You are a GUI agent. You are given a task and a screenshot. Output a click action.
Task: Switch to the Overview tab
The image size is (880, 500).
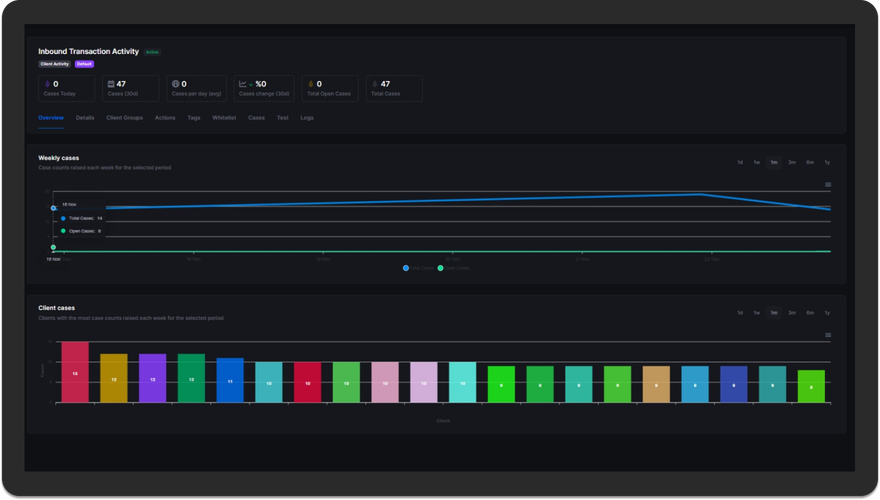point(51,118)
